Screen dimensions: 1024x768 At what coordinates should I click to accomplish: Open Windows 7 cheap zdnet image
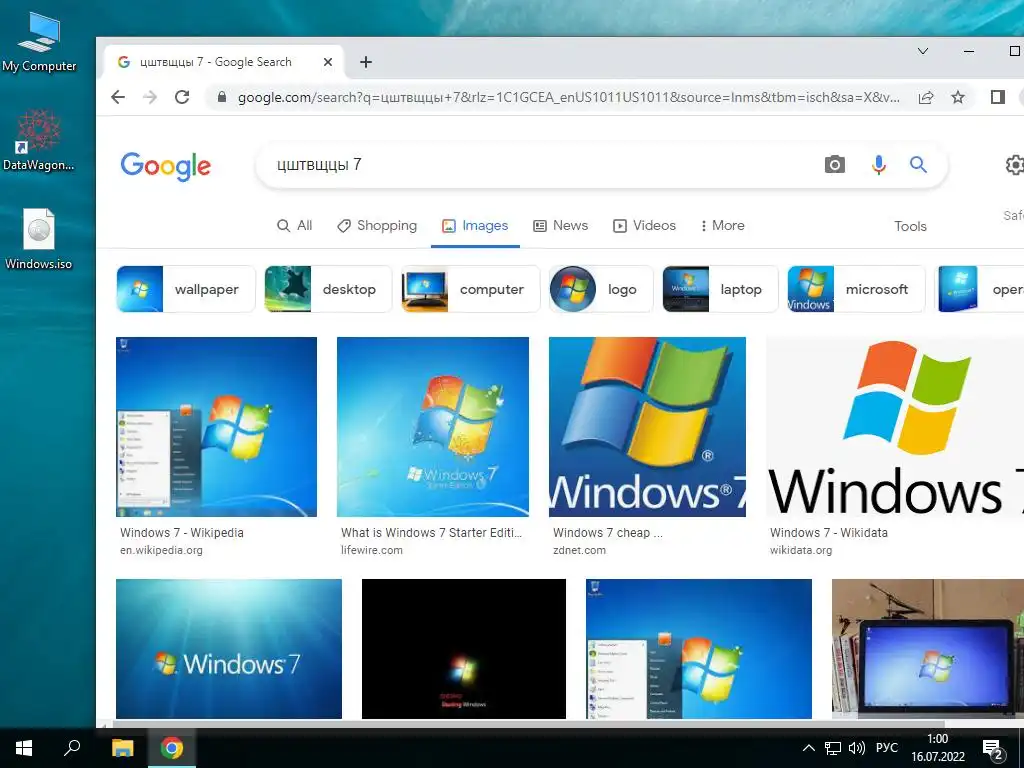[647, 427]
